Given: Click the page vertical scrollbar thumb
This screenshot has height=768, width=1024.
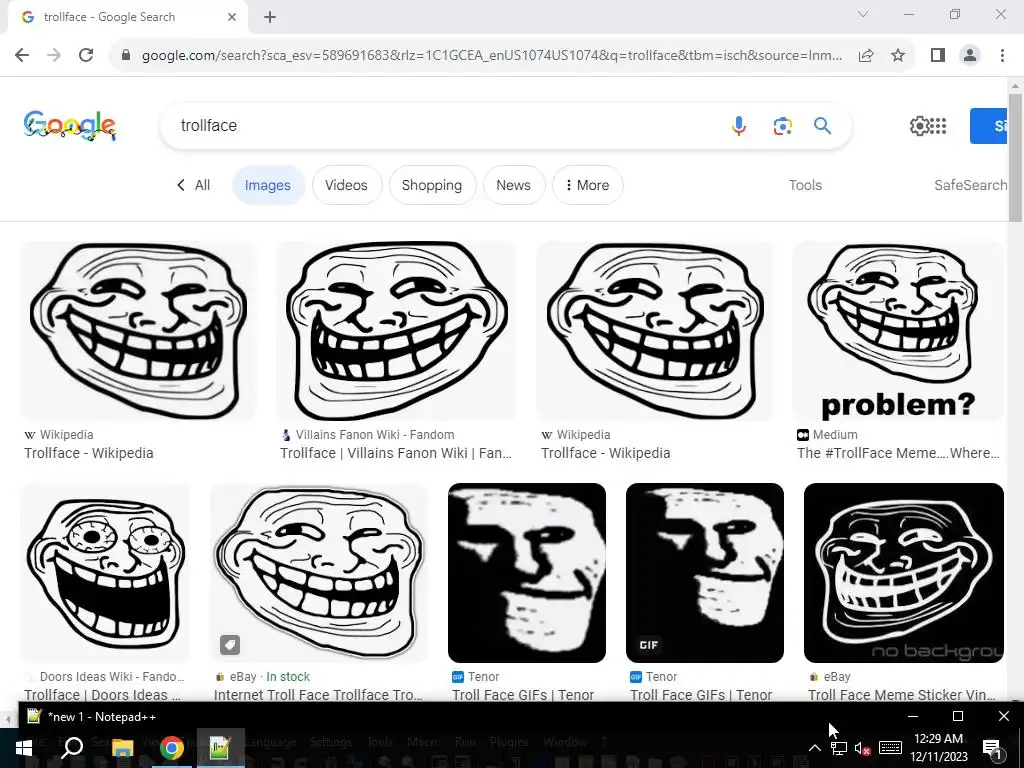Looking at the screenshot, I should [1015, 157].
